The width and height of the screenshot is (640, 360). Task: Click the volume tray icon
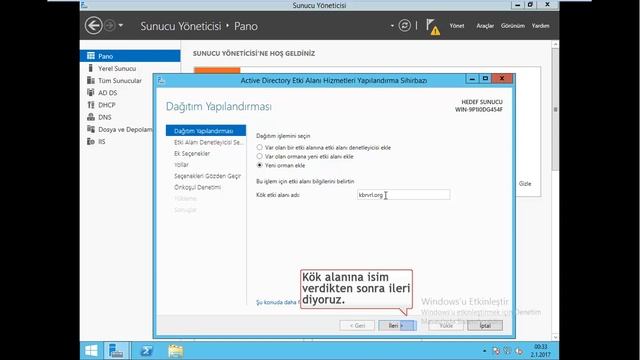point(519,351)
